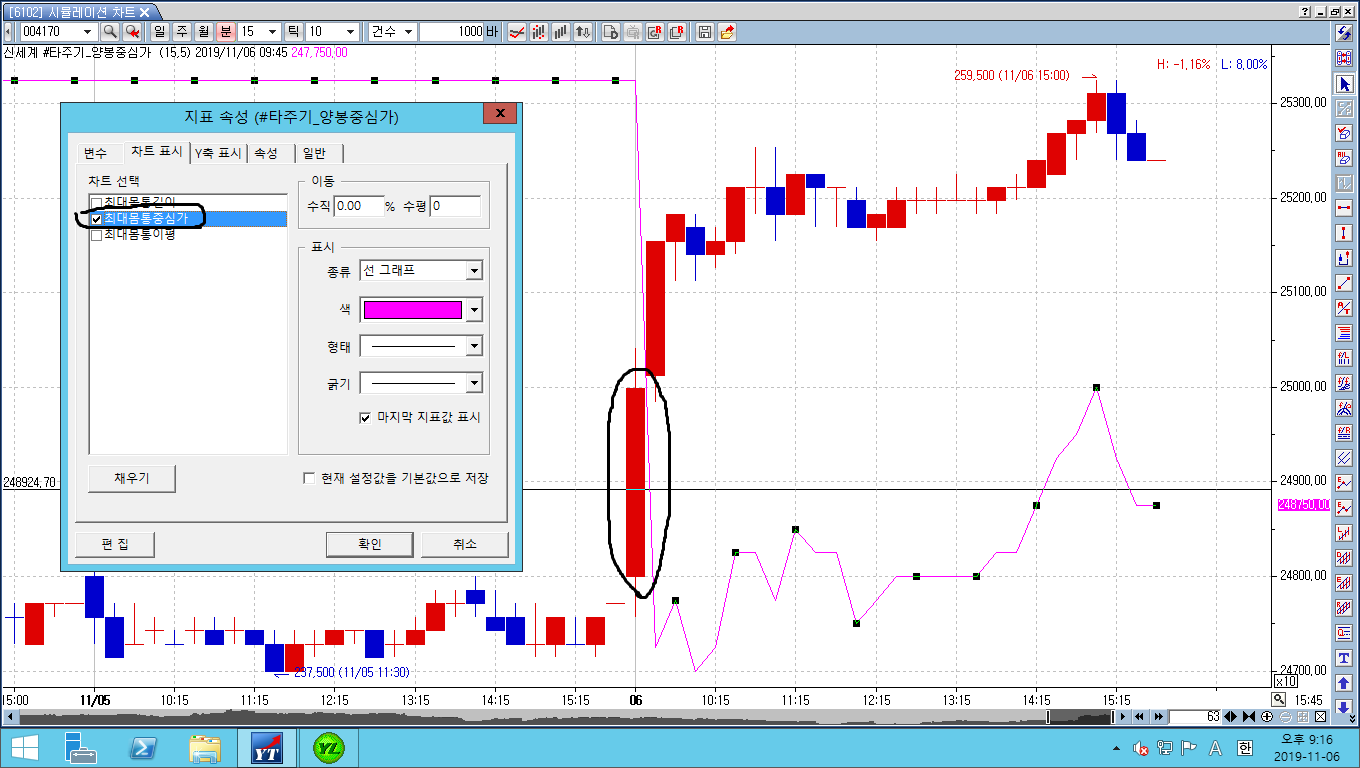Click the green YL taskbar icon
Image resolution: width=1360 pixels, height=768 pixels.
327,747
